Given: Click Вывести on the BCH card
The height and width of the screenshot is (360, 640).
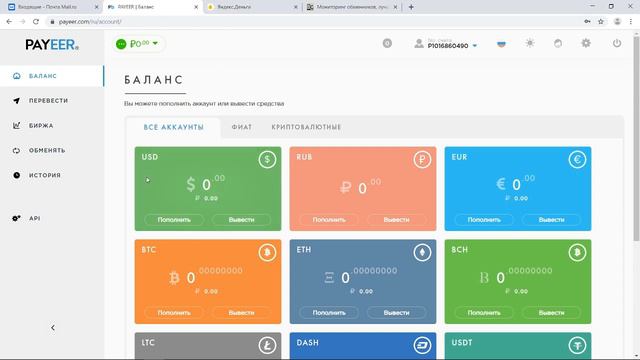Looking at the screenshot, I should pos(551,313).
